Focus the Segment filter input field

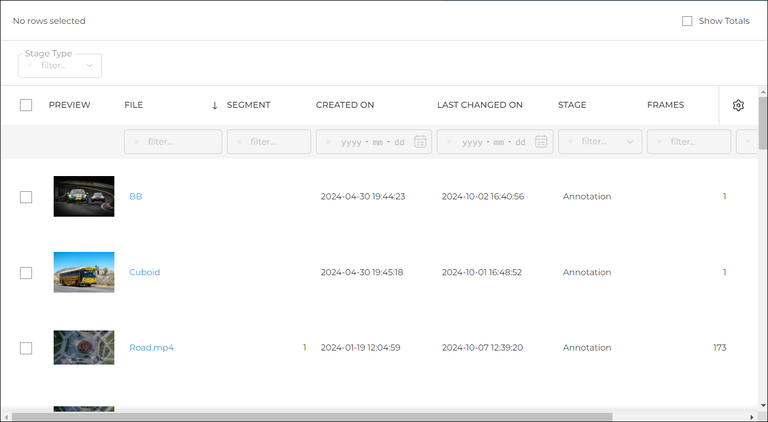(x=269, y=141)
